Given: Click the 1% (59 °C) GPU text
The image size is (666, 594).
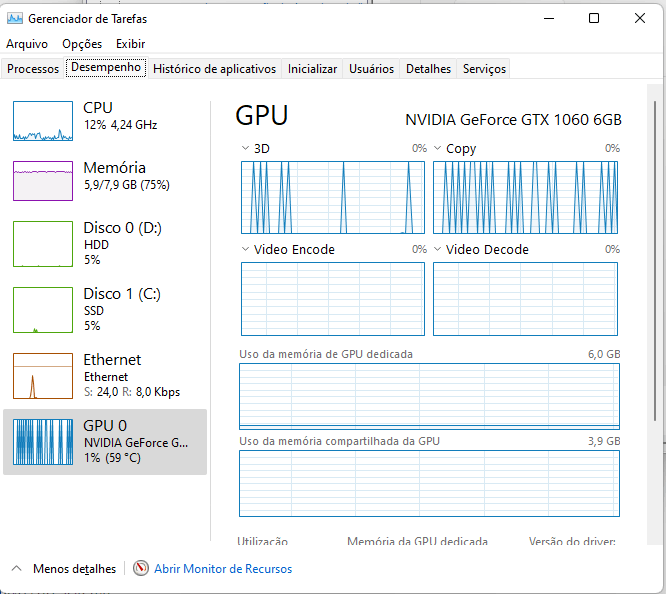Looking at the screenshot, I should [112, 458].
